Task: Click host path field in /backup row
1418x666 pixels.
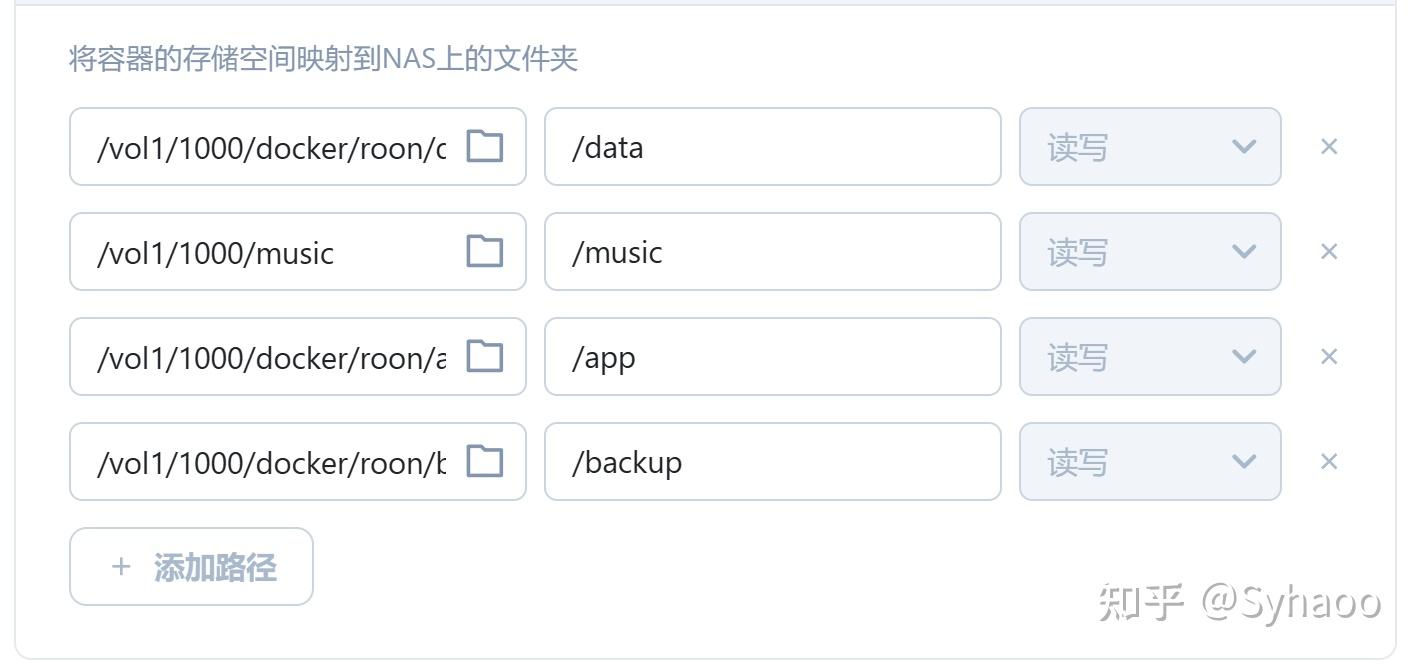Action: 270,462
